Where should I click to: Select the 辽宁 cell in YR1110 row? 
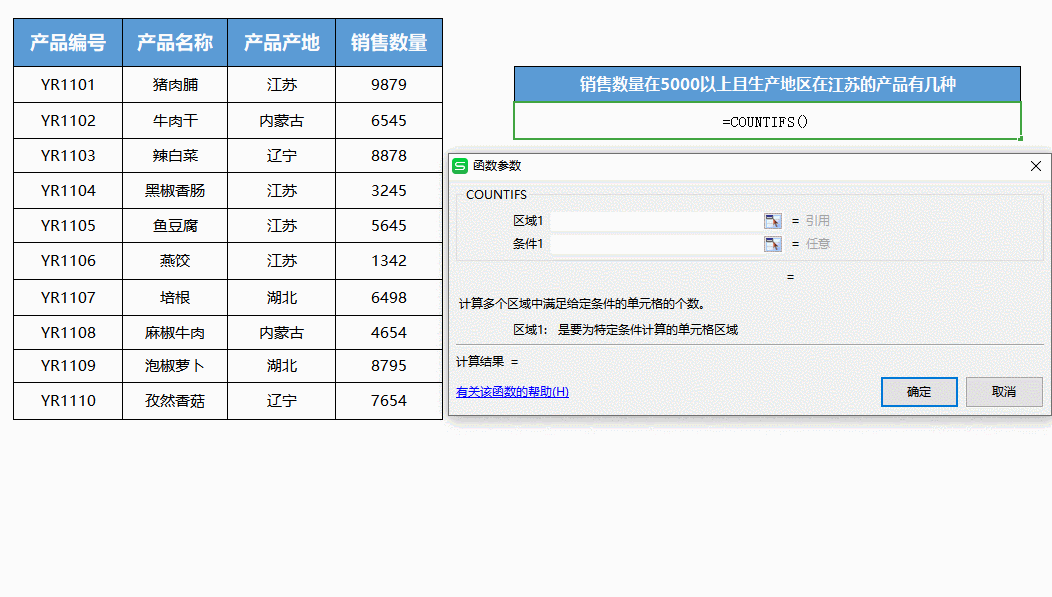282,401
